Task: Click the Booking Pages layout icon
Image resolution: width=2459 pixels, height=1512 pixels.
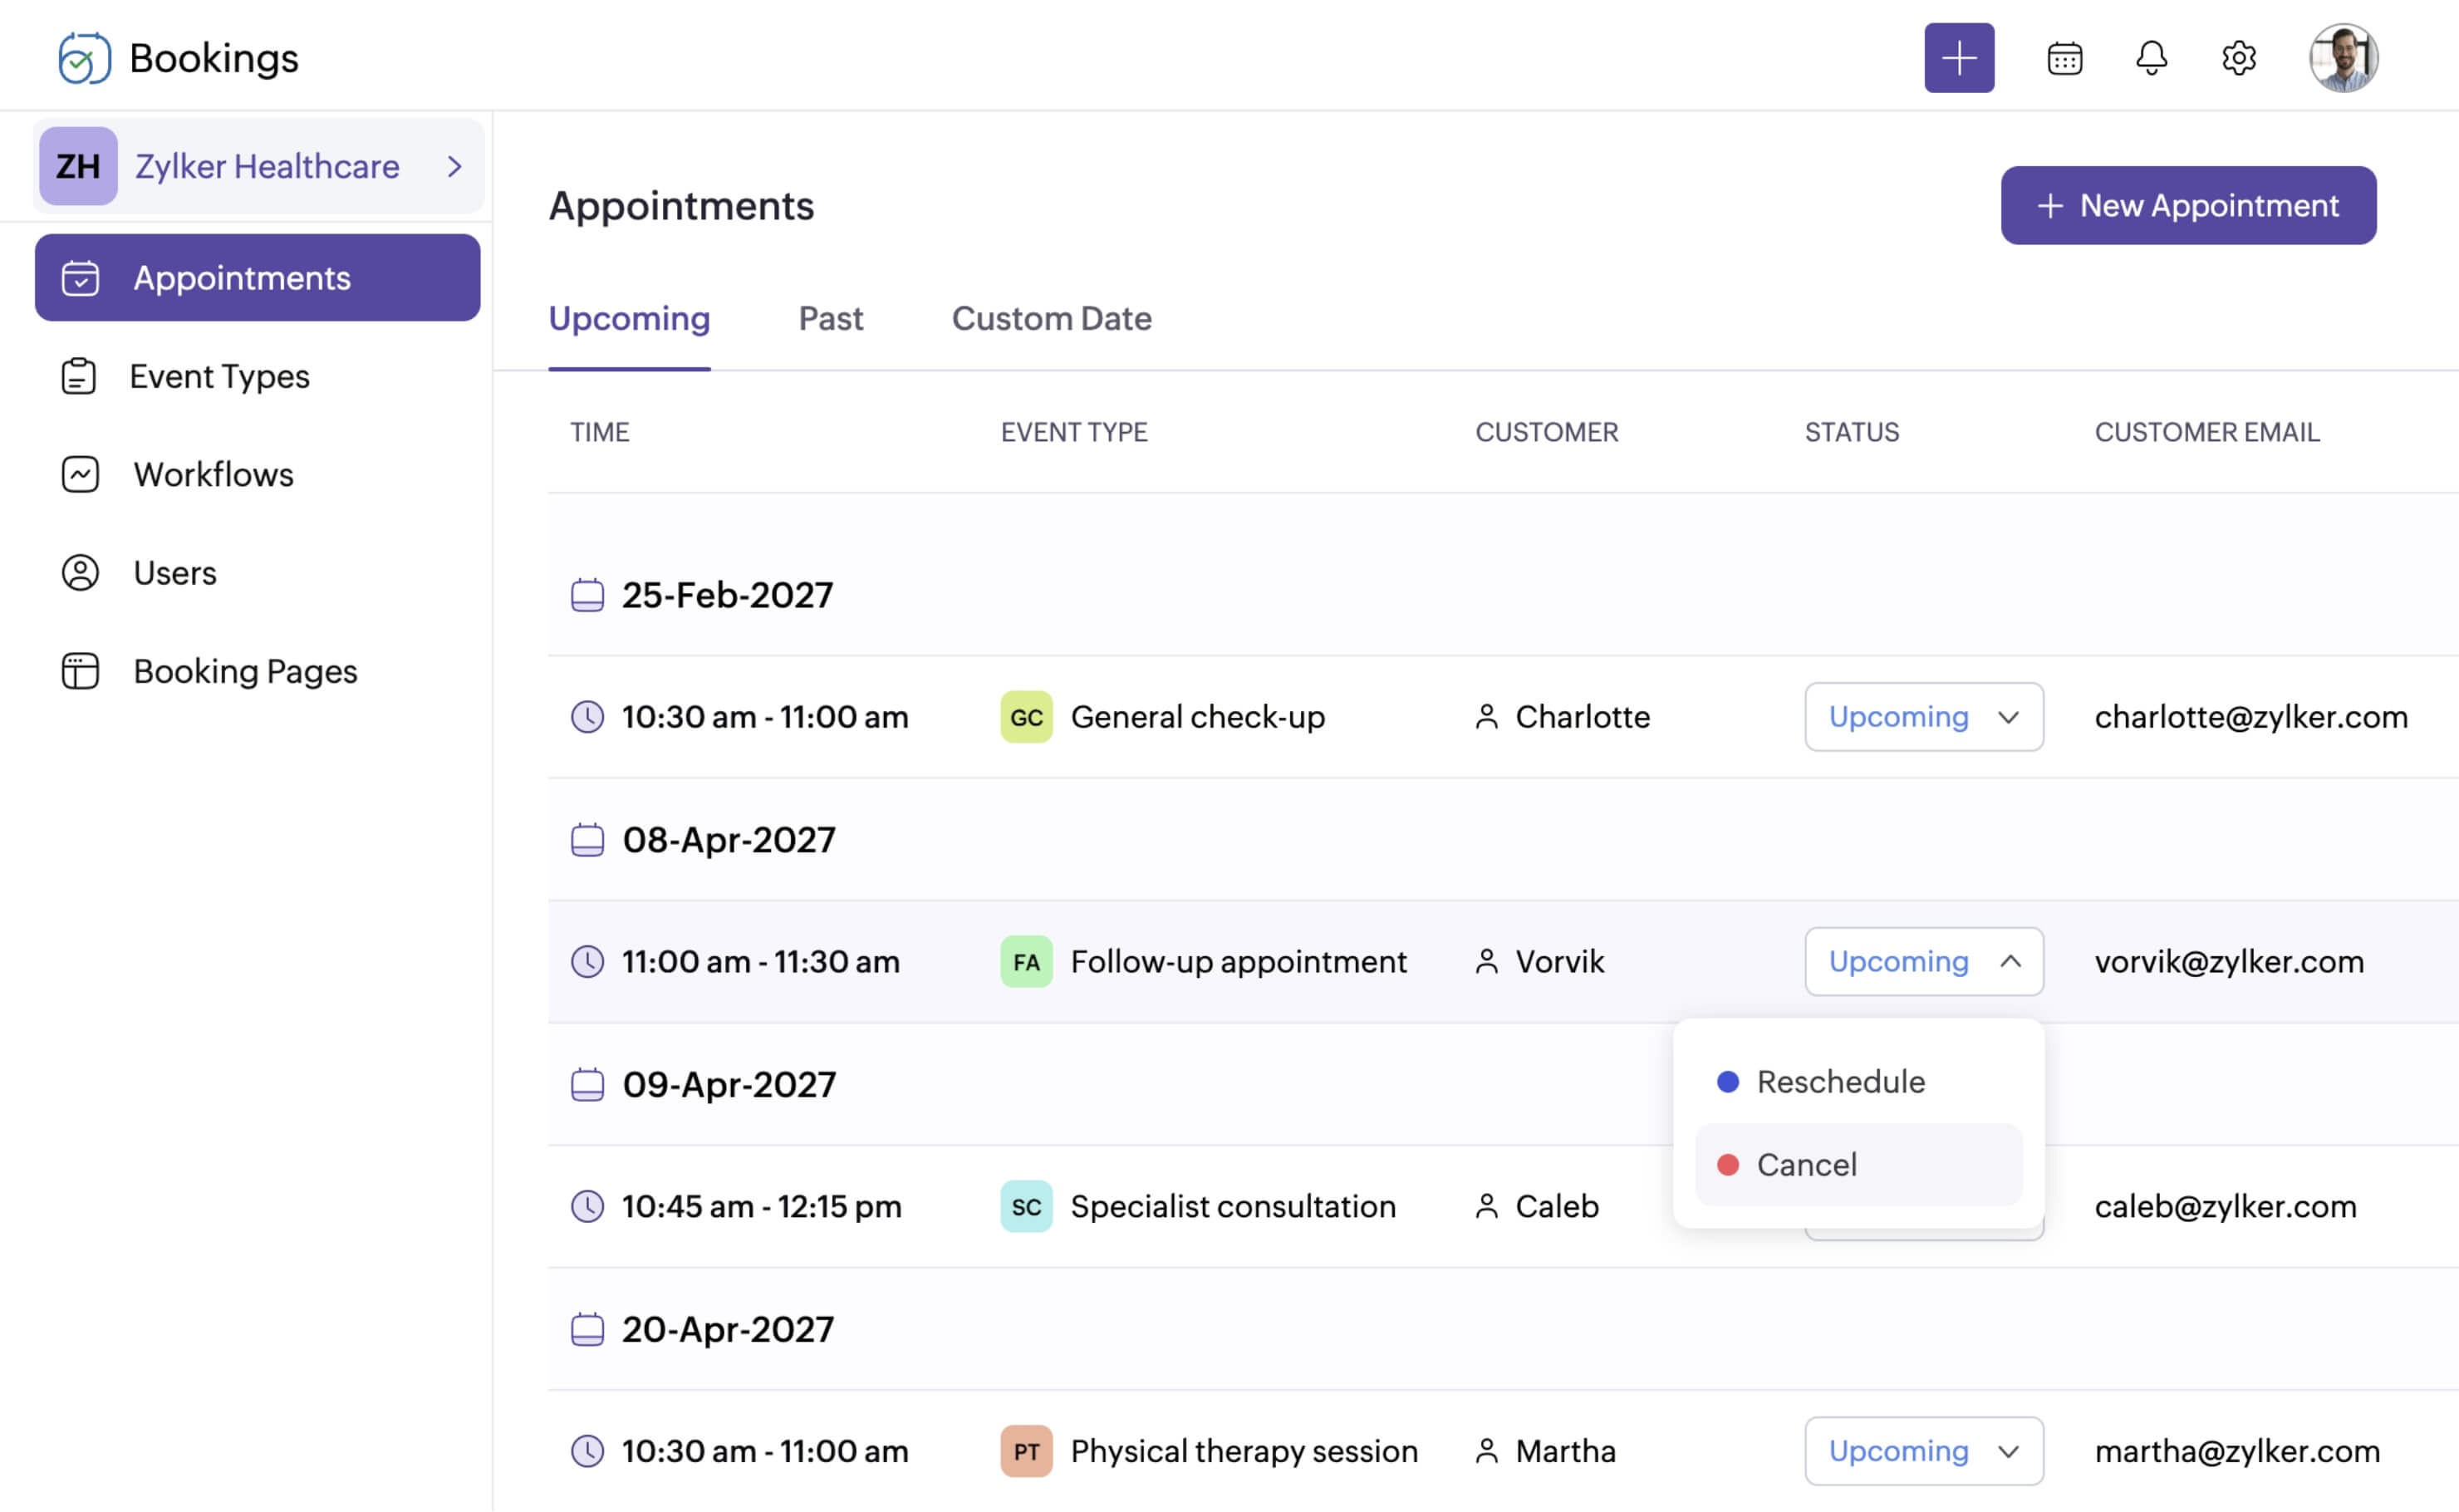Action: point(80,671)
